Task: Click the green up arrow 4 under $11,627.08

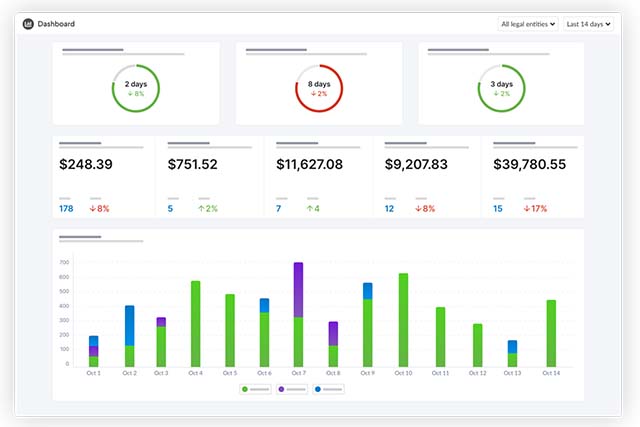Action: click(x=313, y=208)
